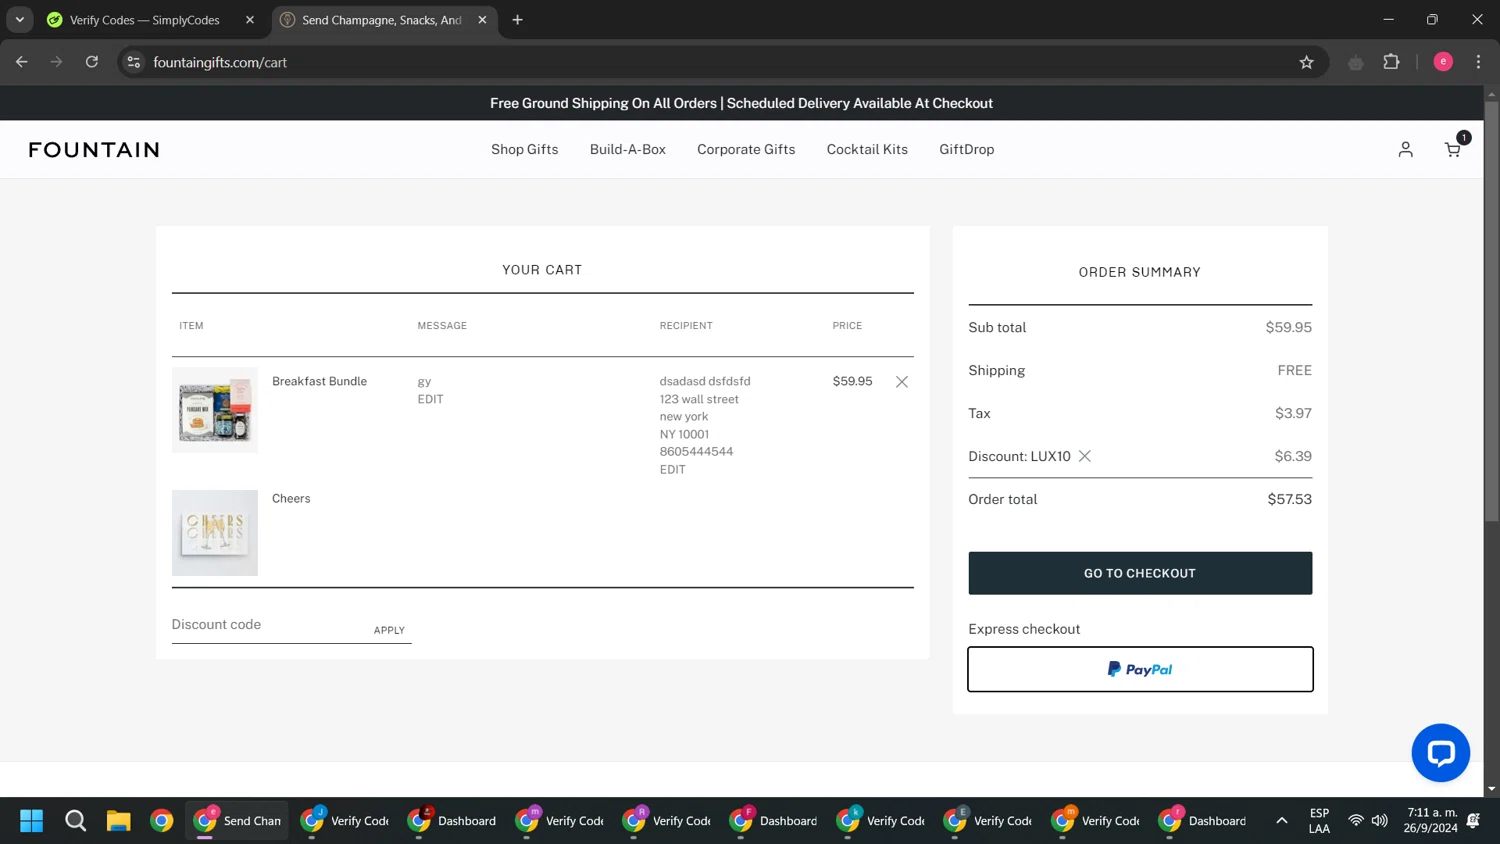
Task: Open File Explorer from taskbar
Action: coord(118,821)
